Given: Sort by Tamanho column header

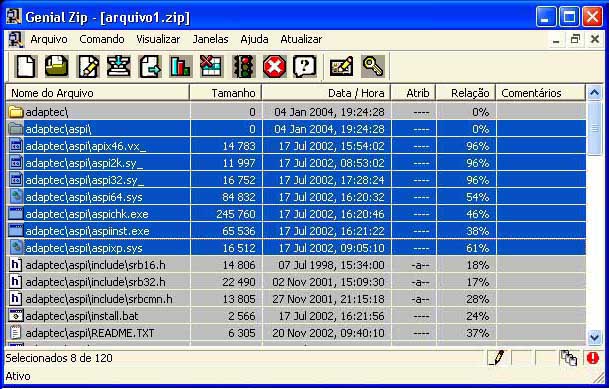Looking at the screenshot, I should pos(226,93).
